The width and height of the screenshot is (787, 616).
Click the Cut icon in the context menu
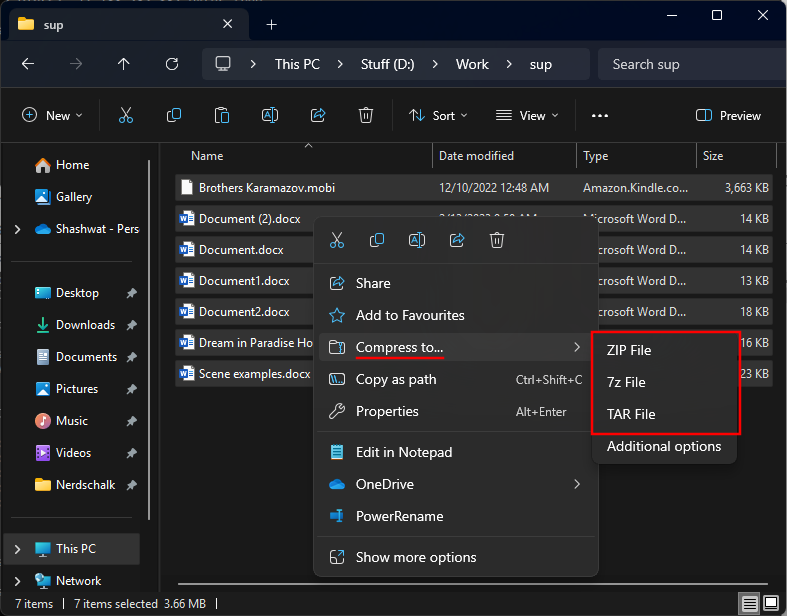click(x=337, y=240)
